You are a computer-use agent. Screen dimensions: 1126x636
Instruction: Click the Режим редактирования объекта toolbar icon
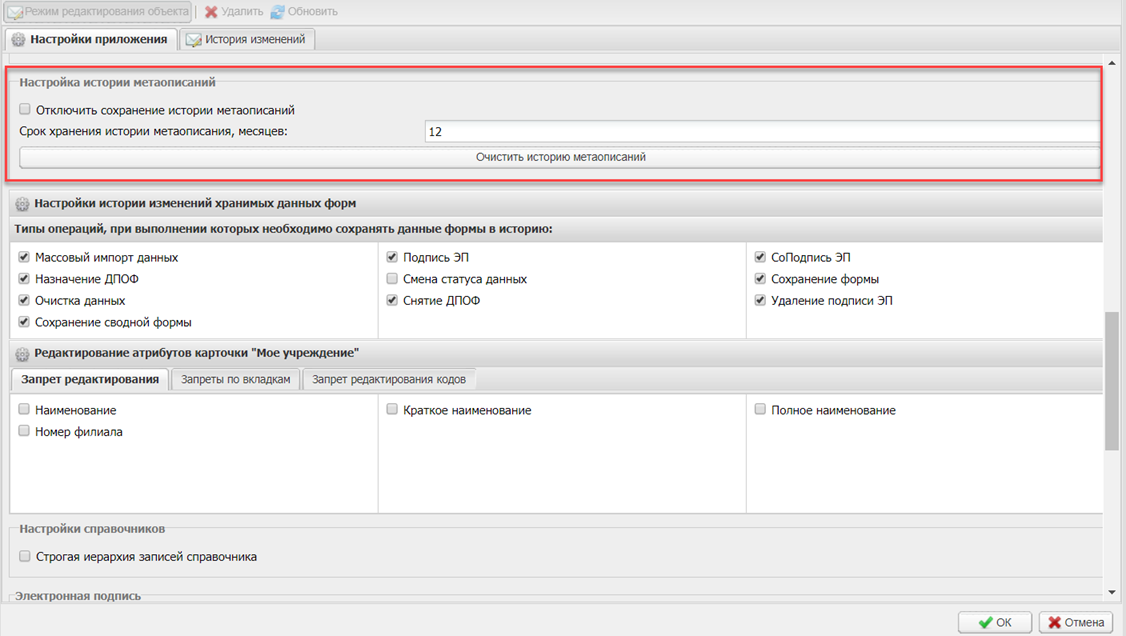16,12
